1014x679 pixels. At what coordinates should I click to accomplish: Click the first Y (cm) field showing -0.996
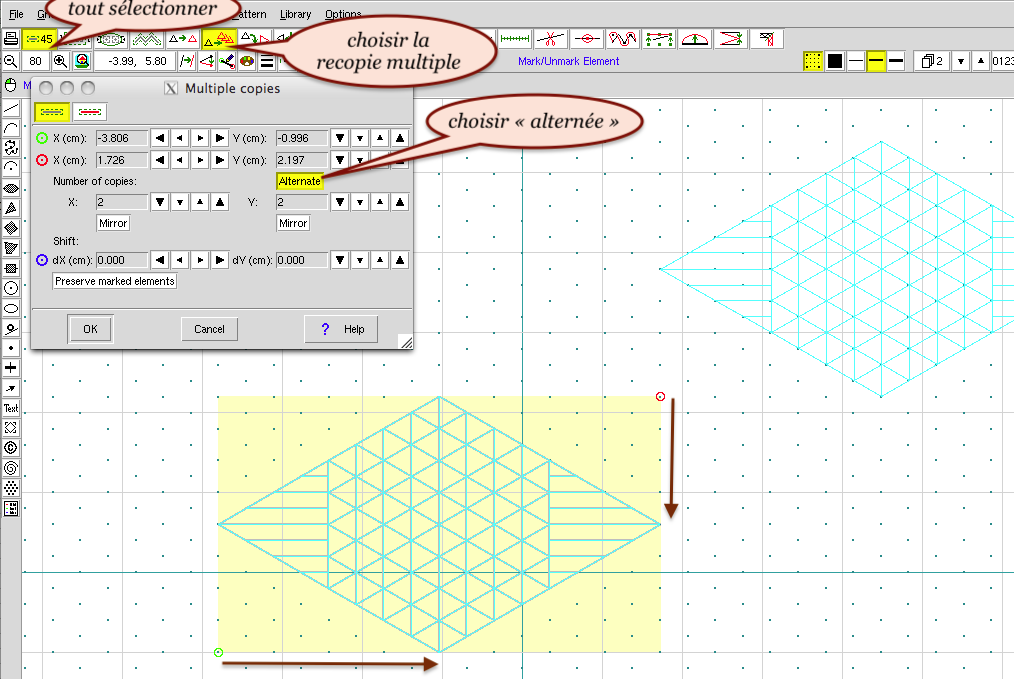click(x=302, y=138)
